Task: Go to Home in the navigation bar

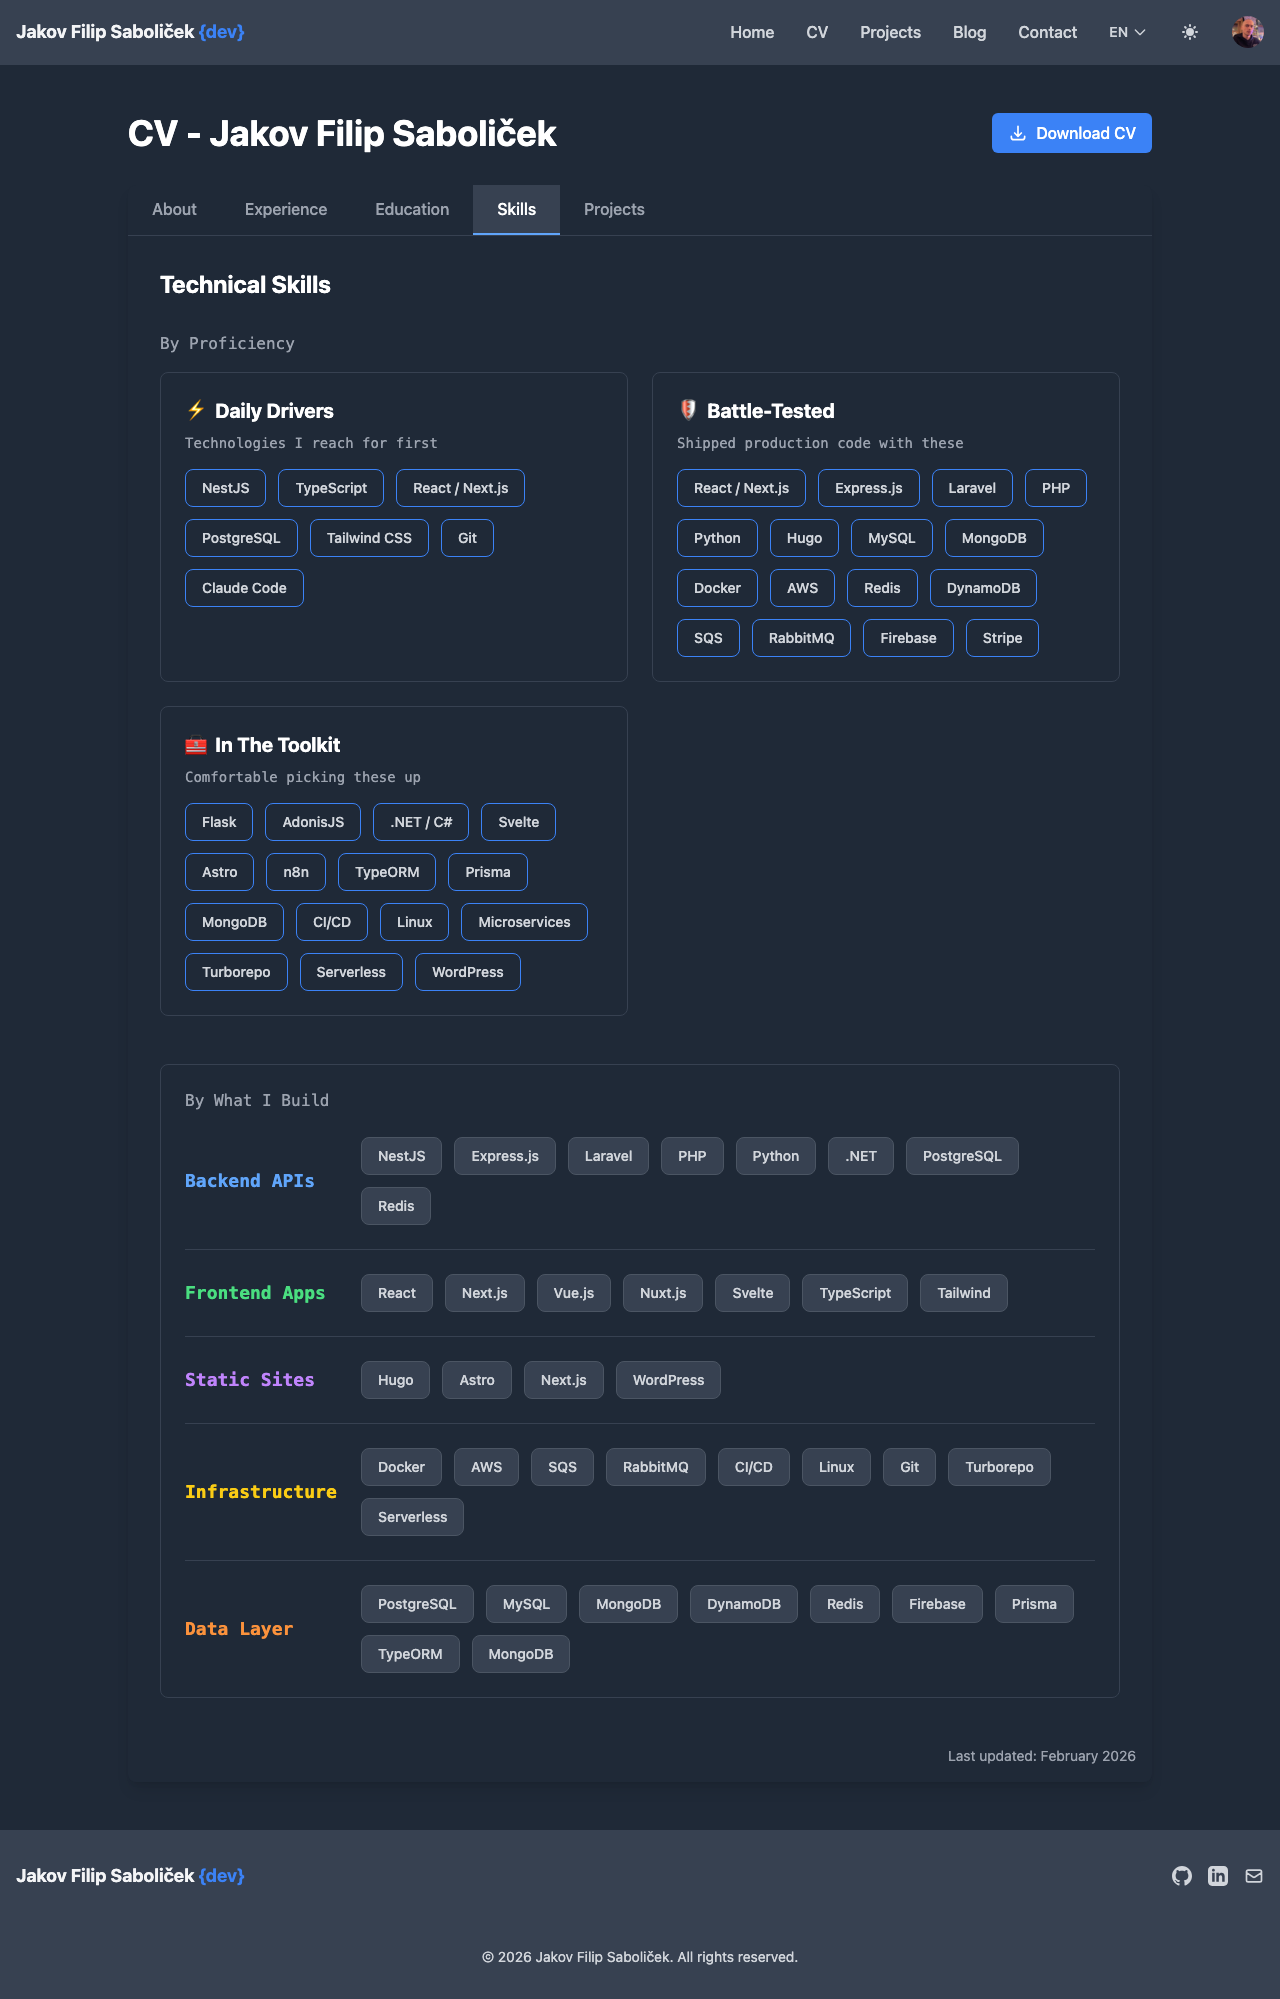Action: (x=752, y=32)
